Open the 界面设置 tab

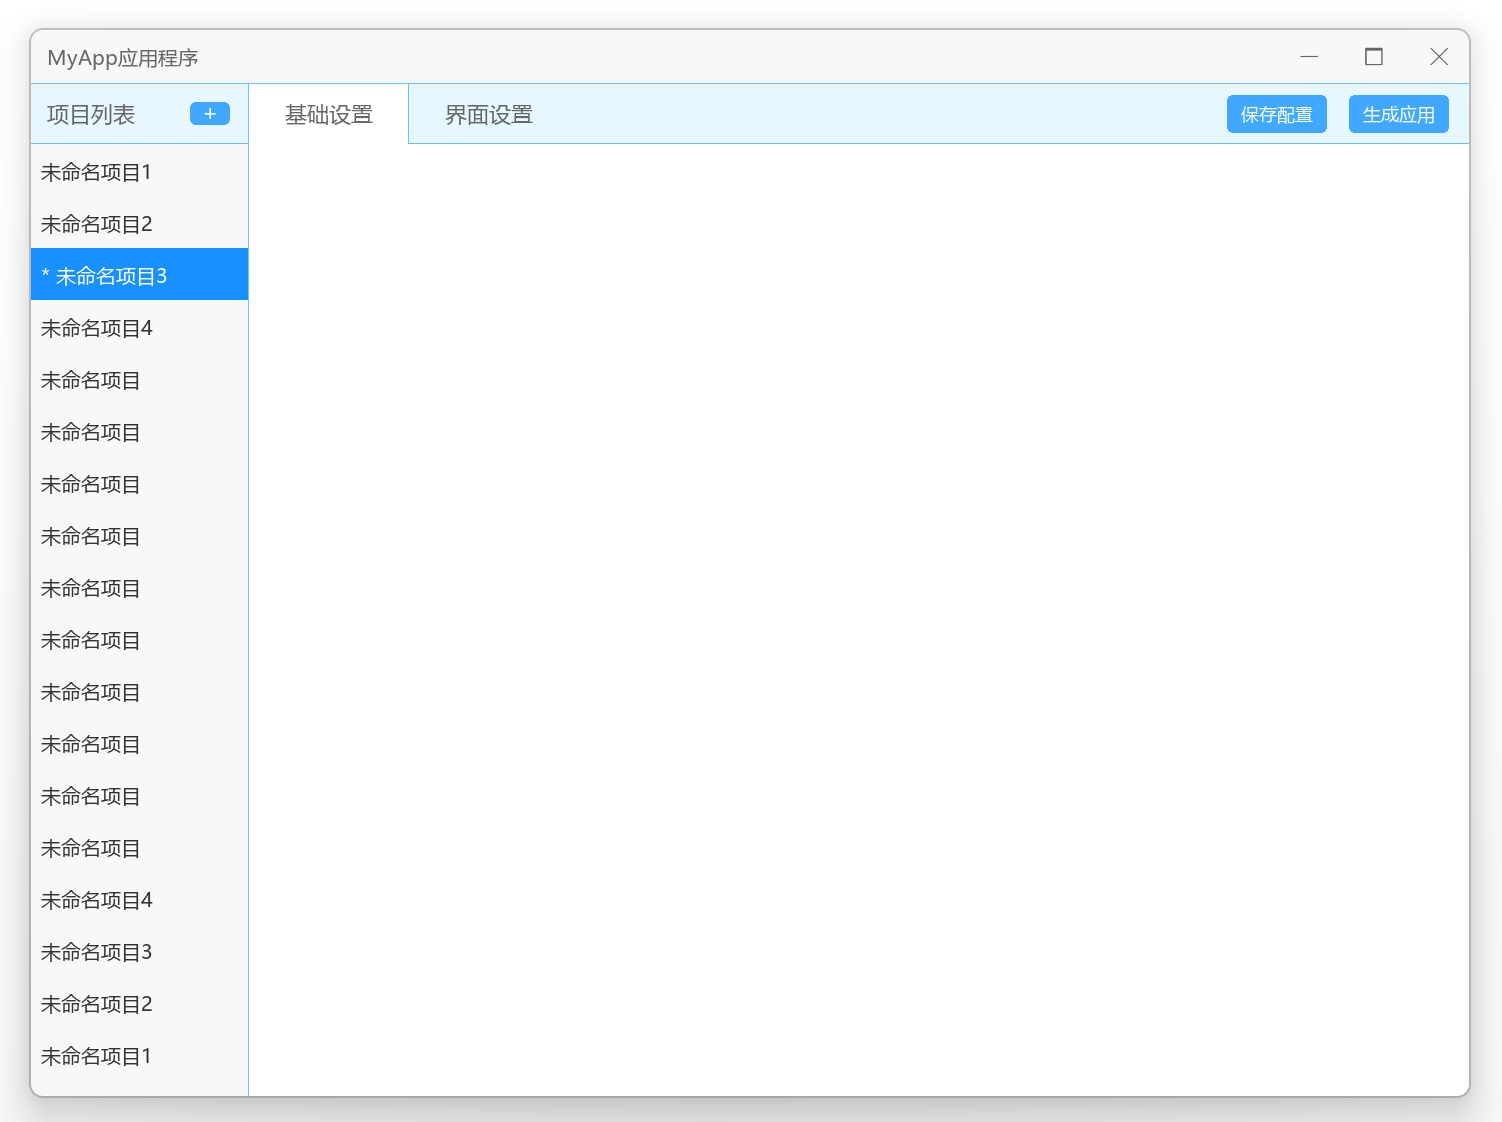click(x=488, y=114)
